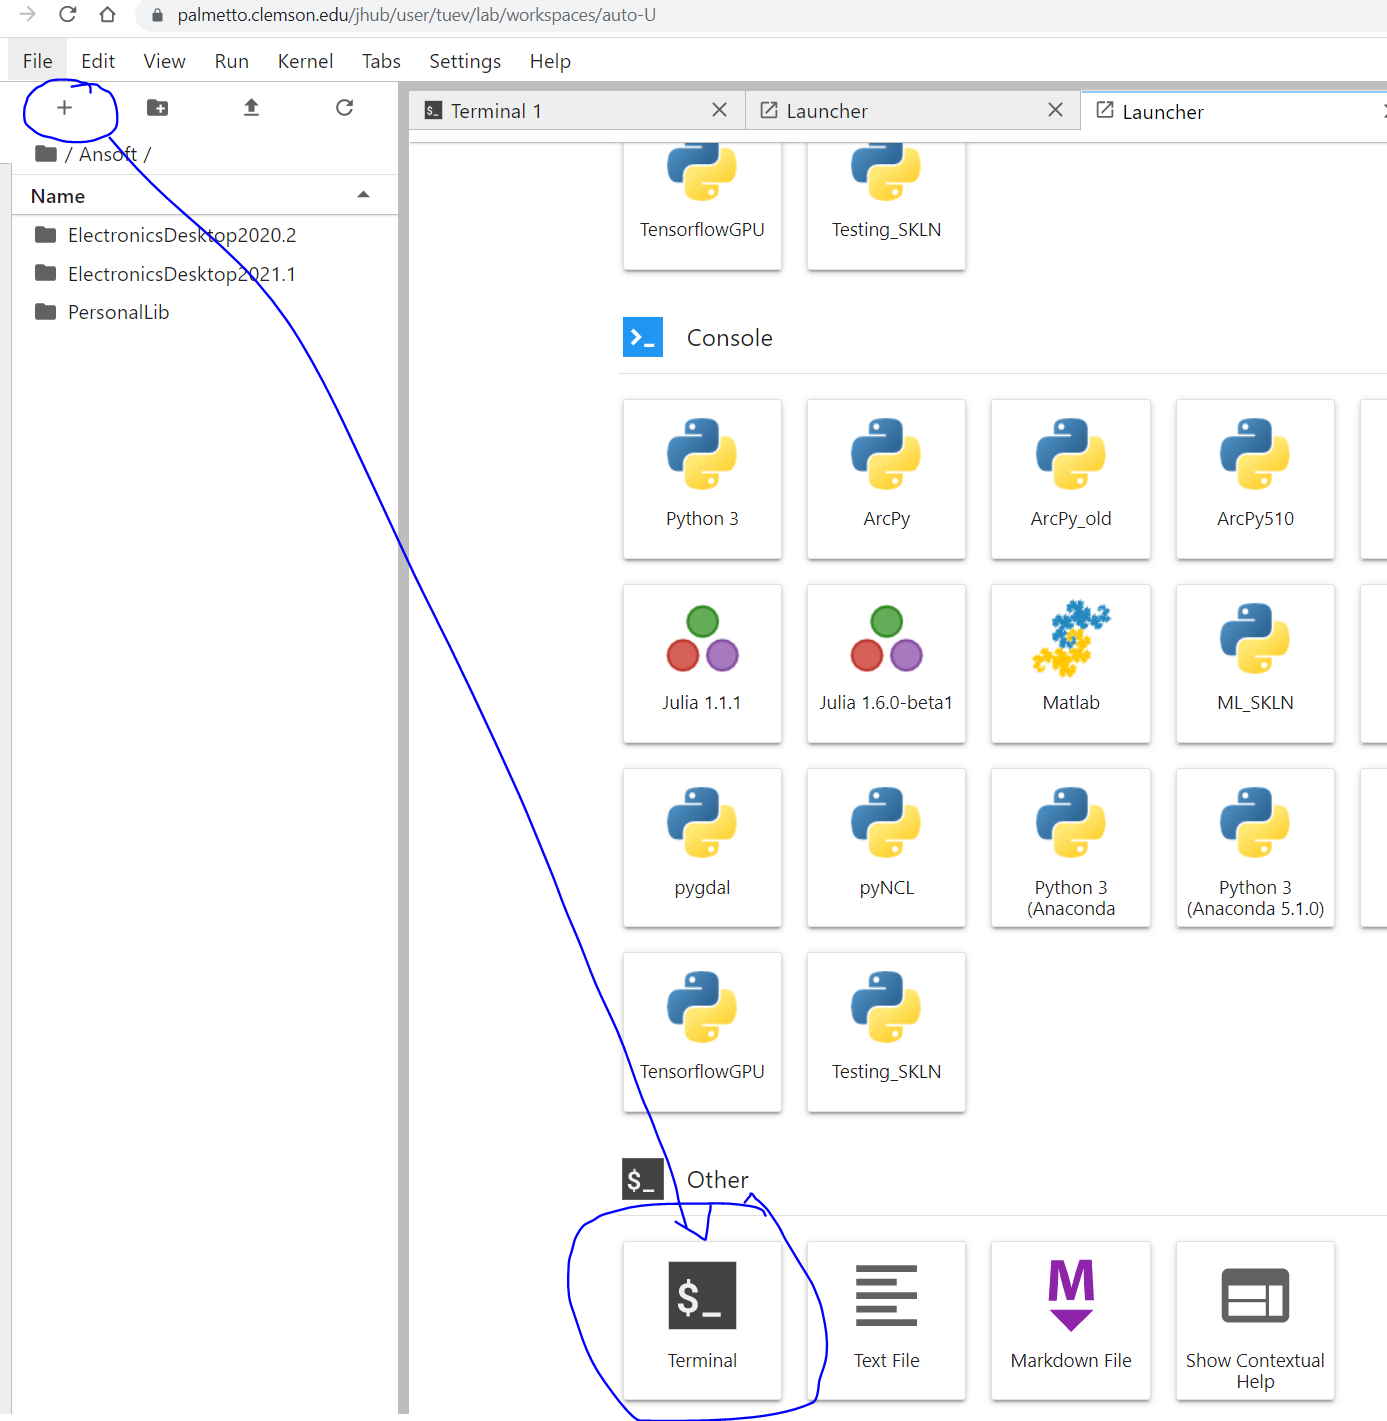
Task: Open the Run menu
Action: pyautogui.click(x=232, y=61)
